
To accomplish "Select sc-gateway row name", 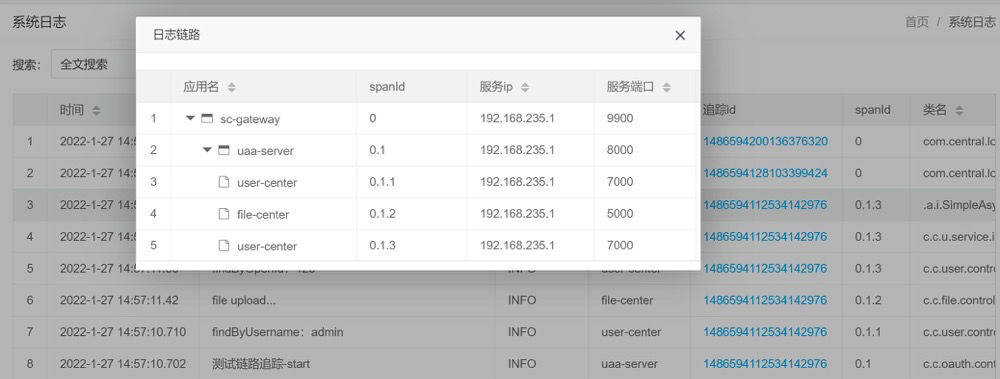I will [x=250, y=119].
